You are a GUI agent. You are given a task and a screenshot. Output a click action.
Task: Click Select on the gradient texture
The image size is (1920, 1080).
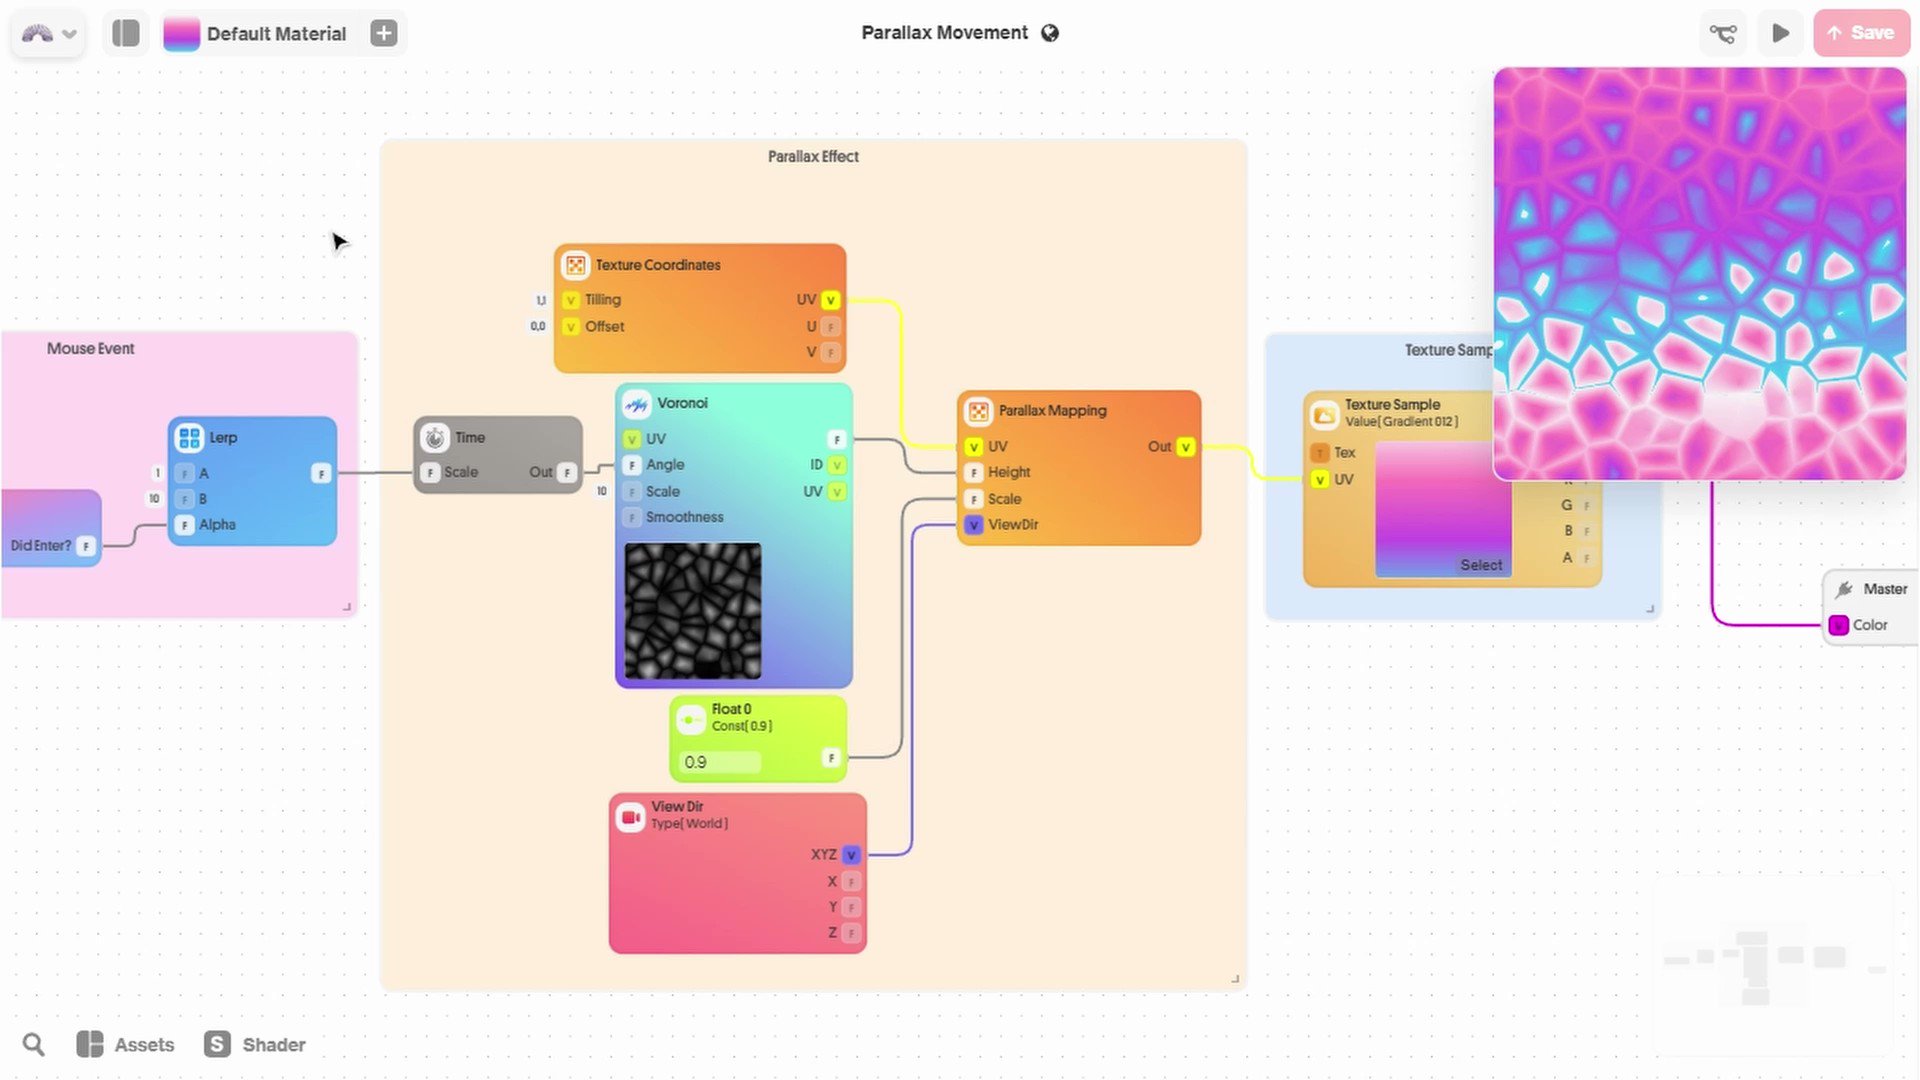(x=1481, y=565)
